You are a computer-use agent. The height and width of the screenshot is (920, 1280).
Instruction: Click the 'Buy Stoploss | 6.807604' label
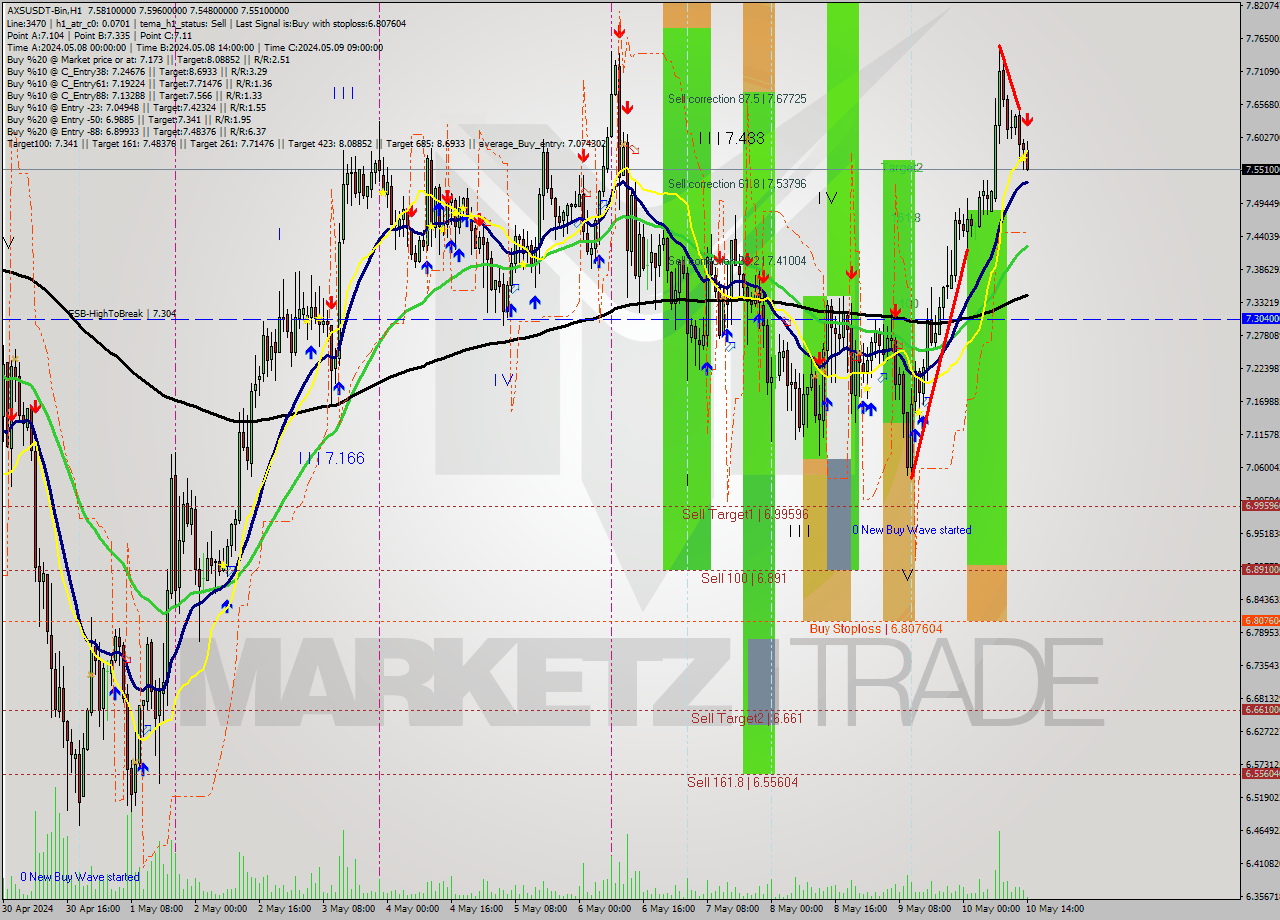tap(876, 629)
